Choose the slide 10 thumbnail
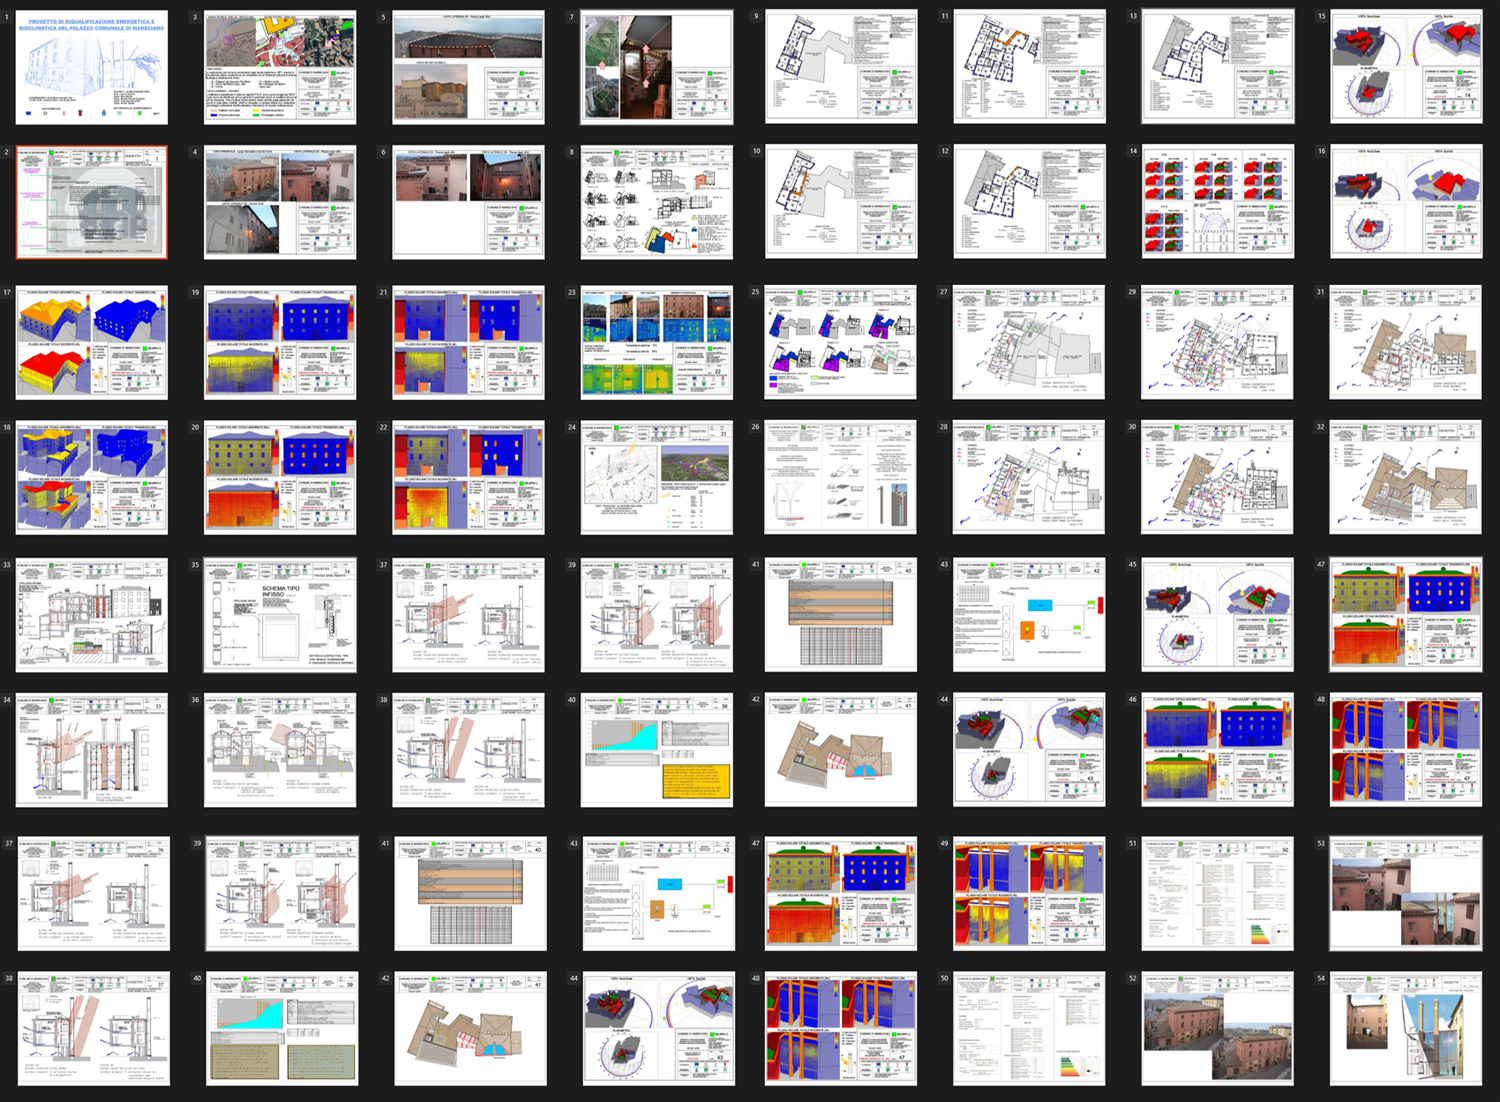This screenshot has height=1102, width=1500. (x=841, y=202)
